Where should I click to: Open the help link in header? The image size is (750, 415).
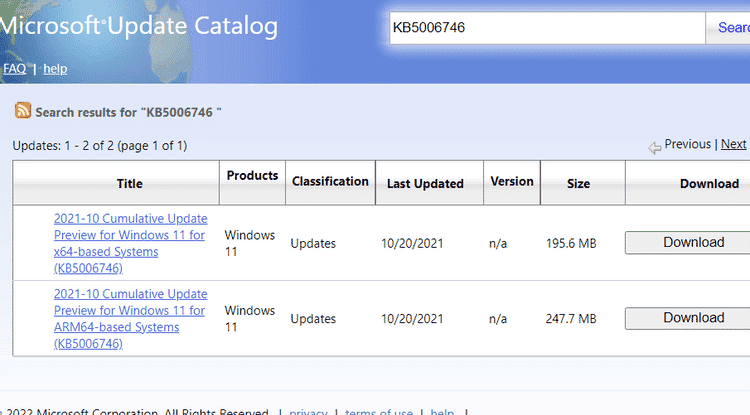55,69
